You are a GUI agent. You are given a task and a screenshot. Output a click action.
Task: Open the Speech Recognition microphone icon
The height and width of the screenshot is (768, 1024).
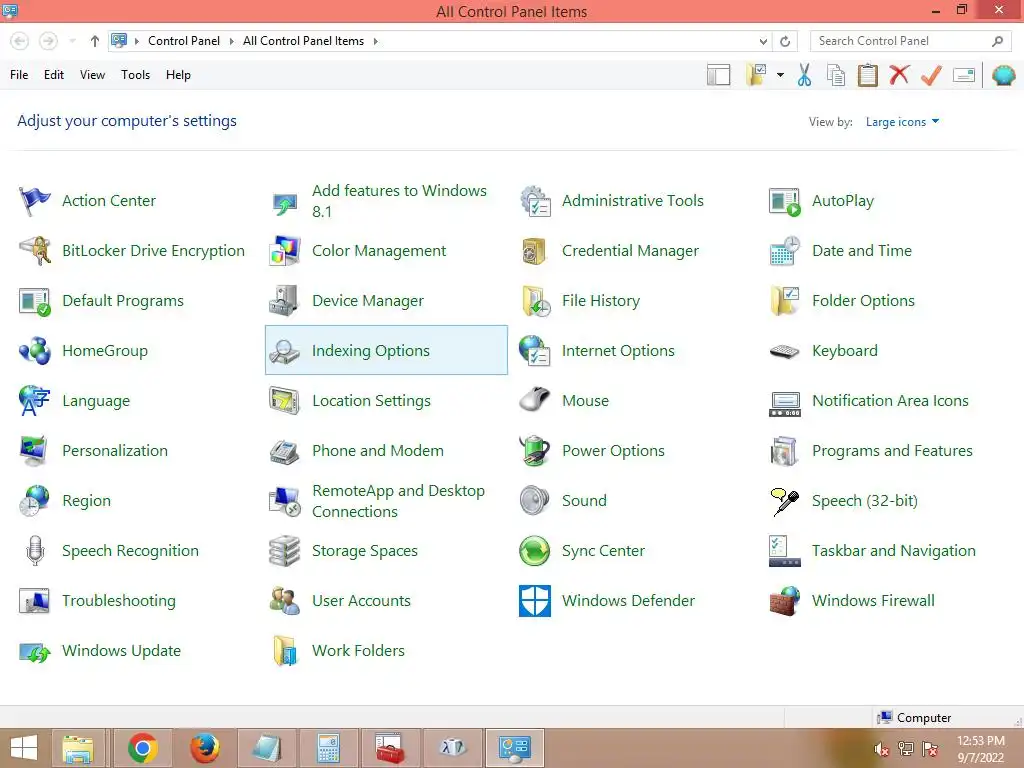click(x=34, y=551)
